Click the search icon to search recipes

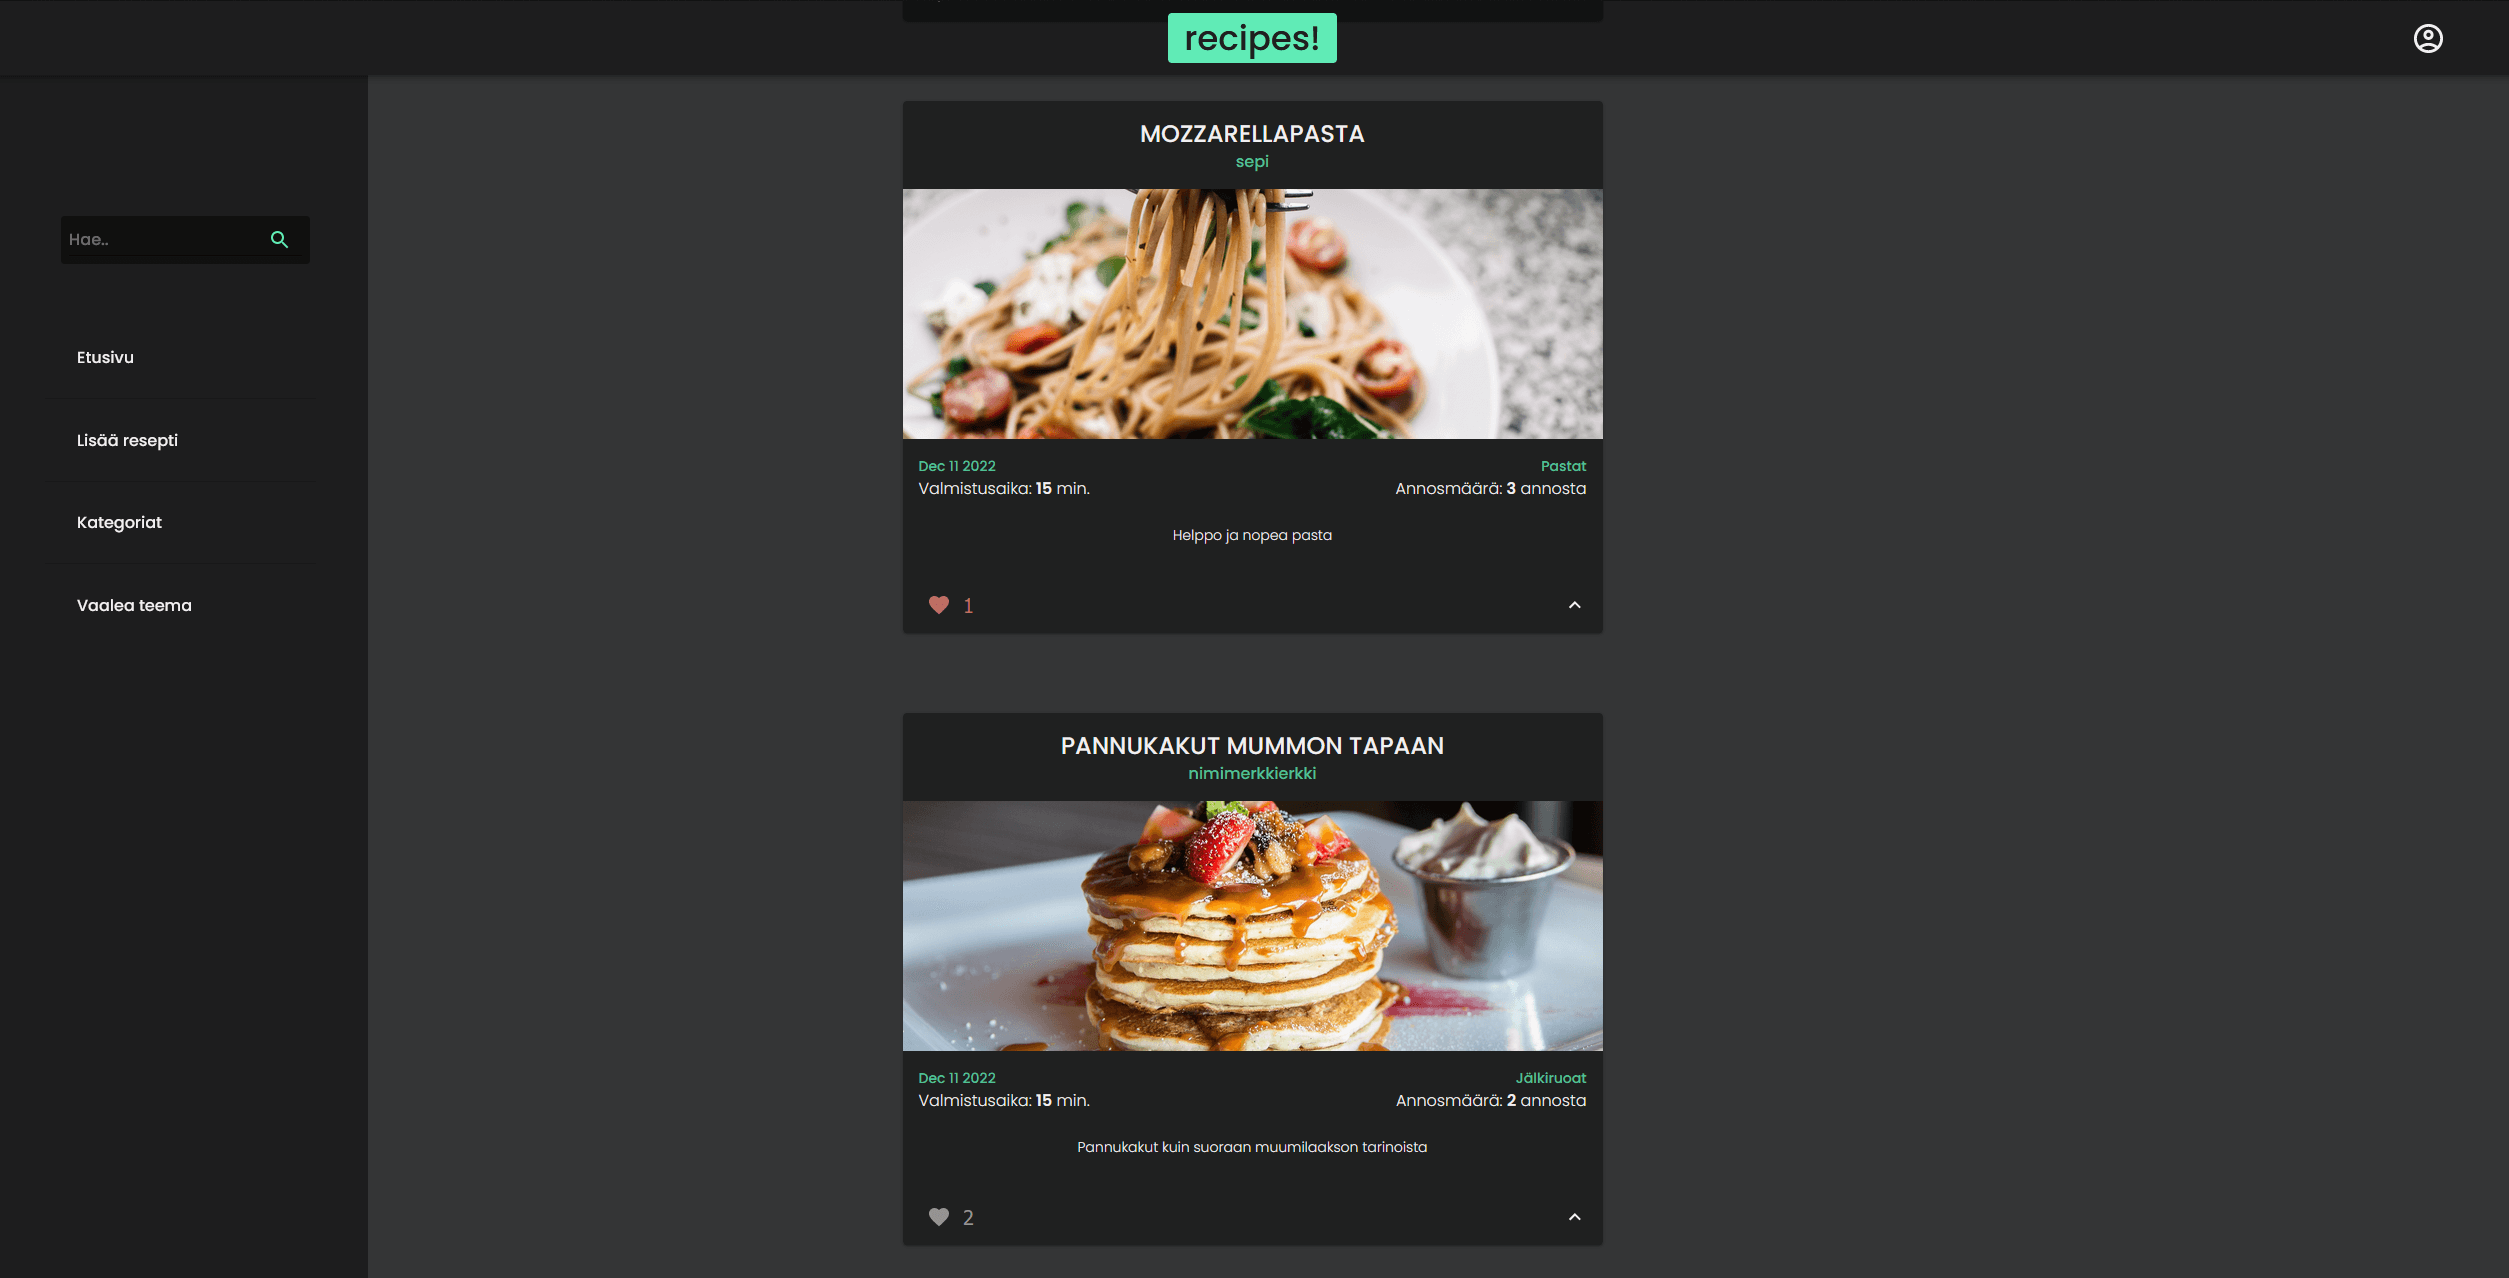280,240
